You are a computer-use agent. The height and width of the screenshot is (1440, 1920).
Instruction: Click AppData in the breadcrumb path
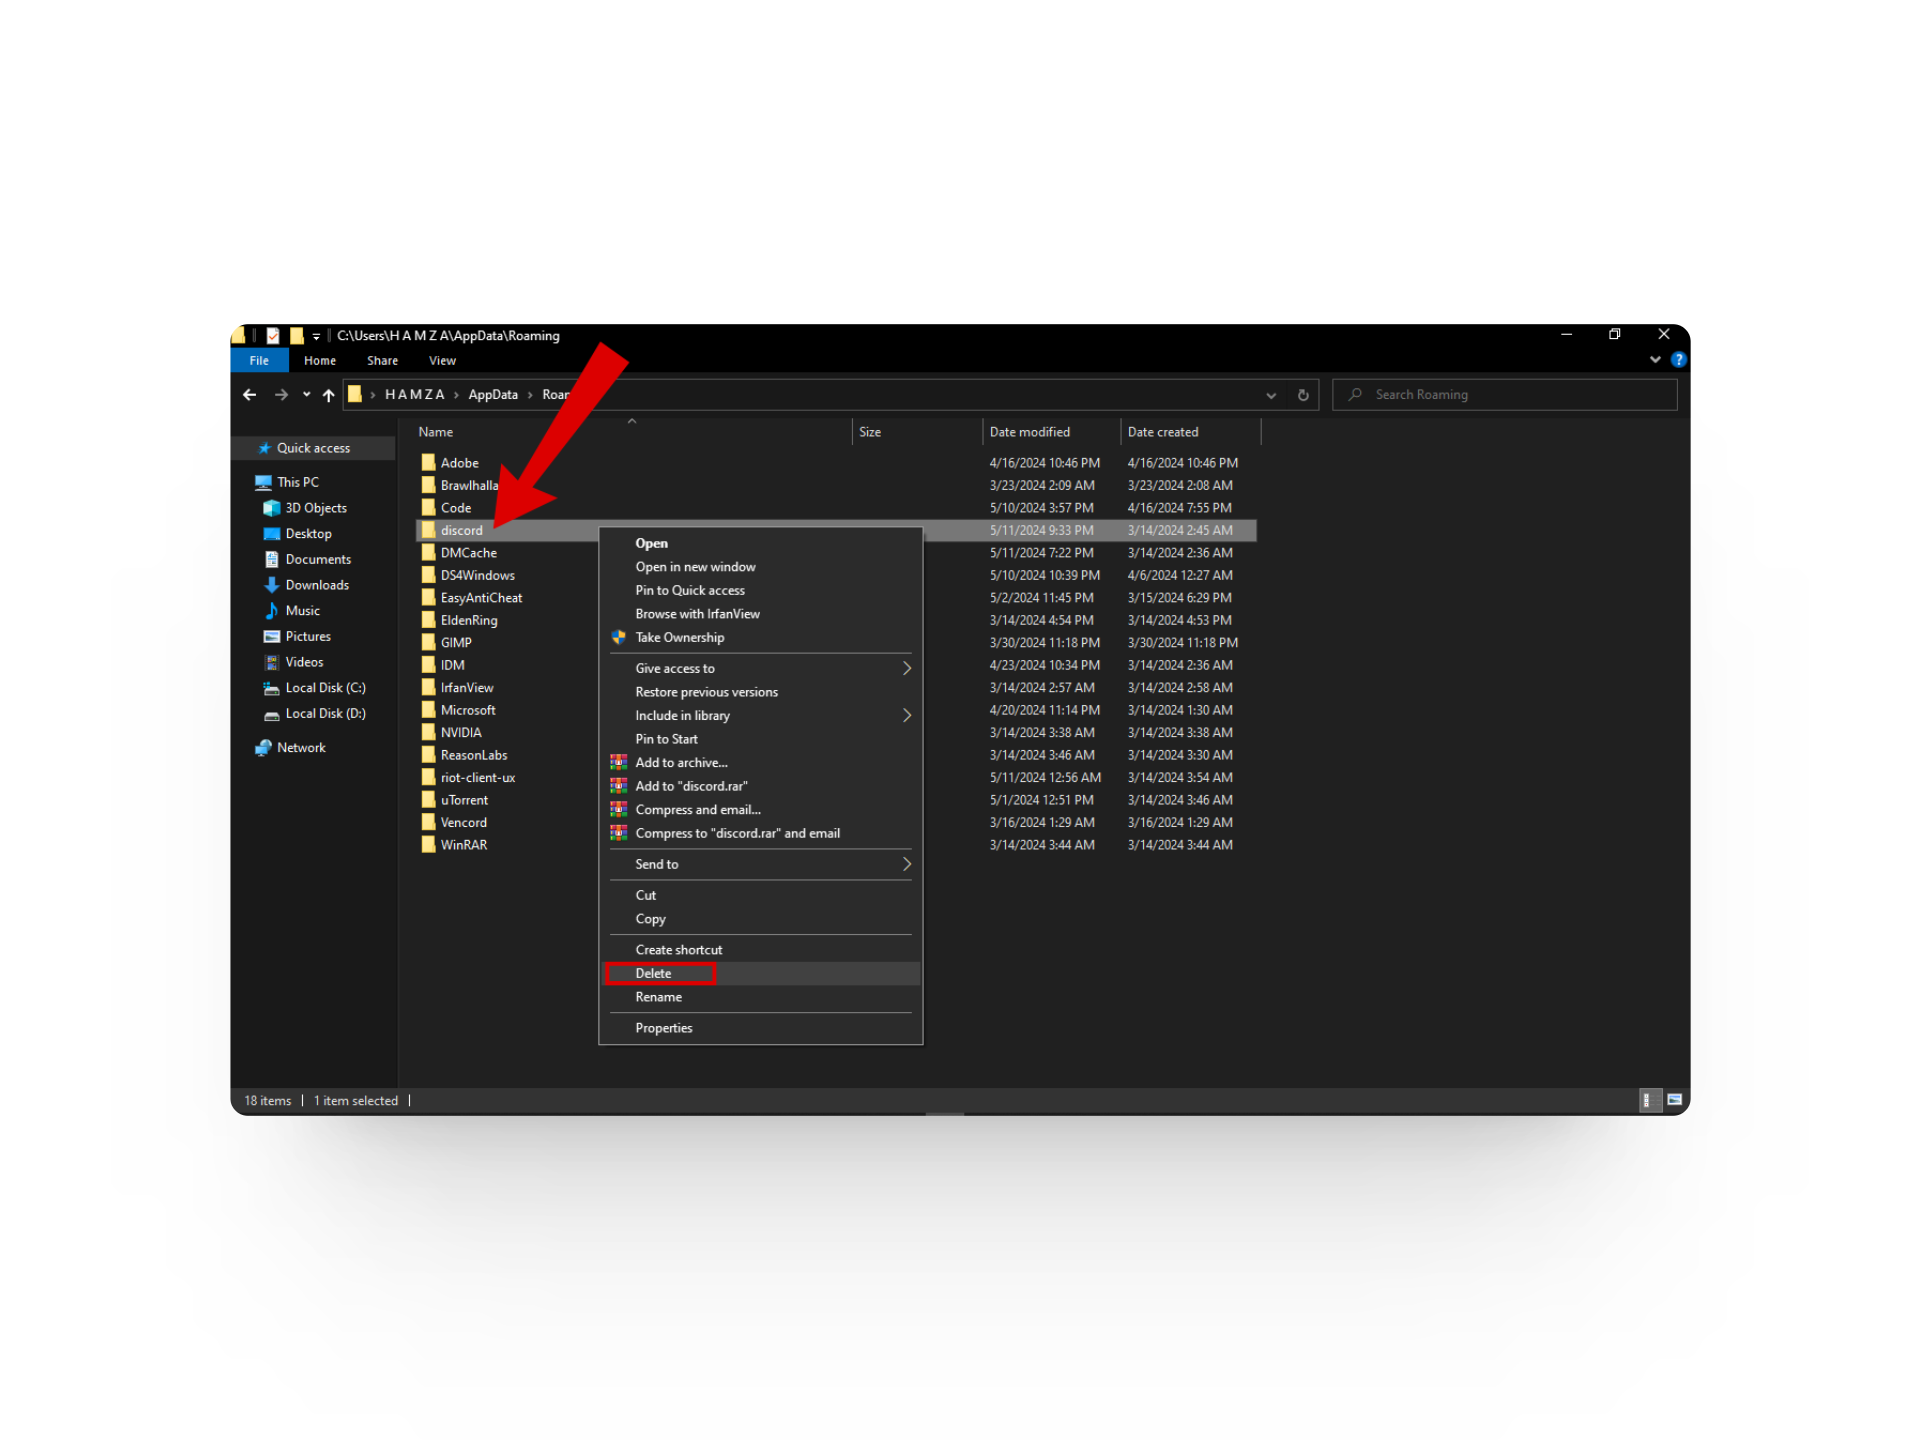point(493,395)
